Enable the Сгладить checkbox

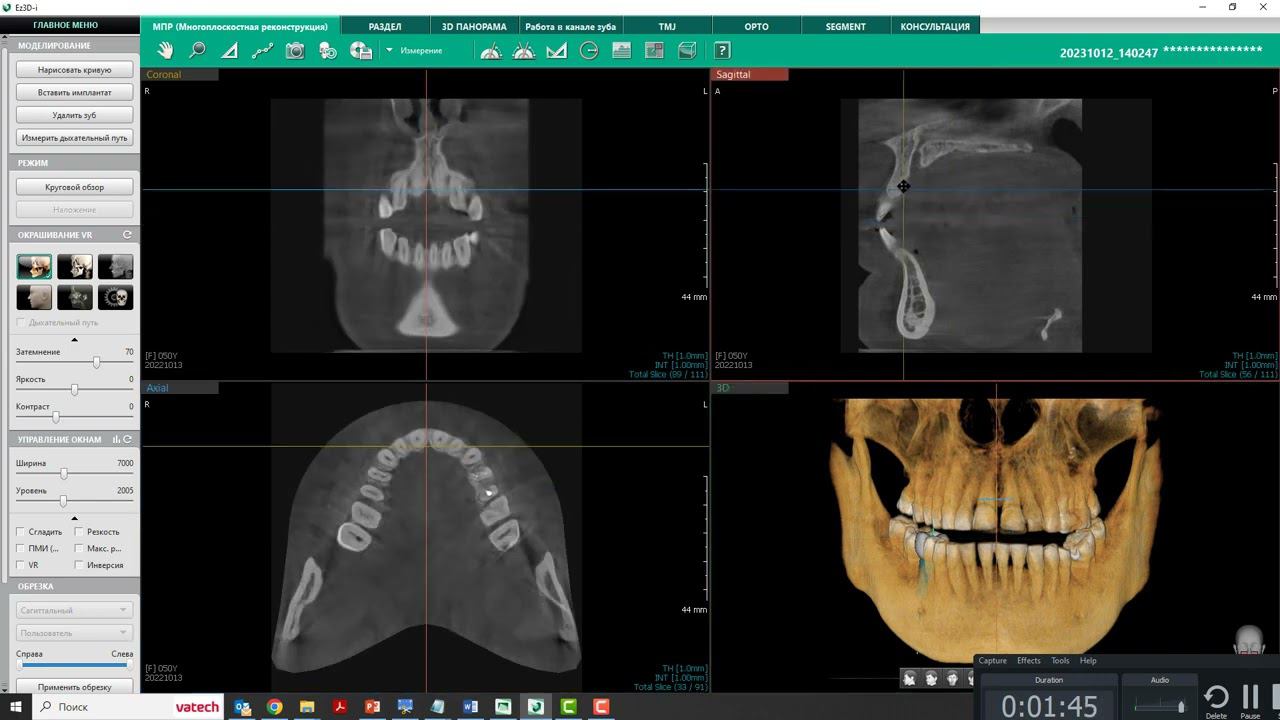pos(21,532)
